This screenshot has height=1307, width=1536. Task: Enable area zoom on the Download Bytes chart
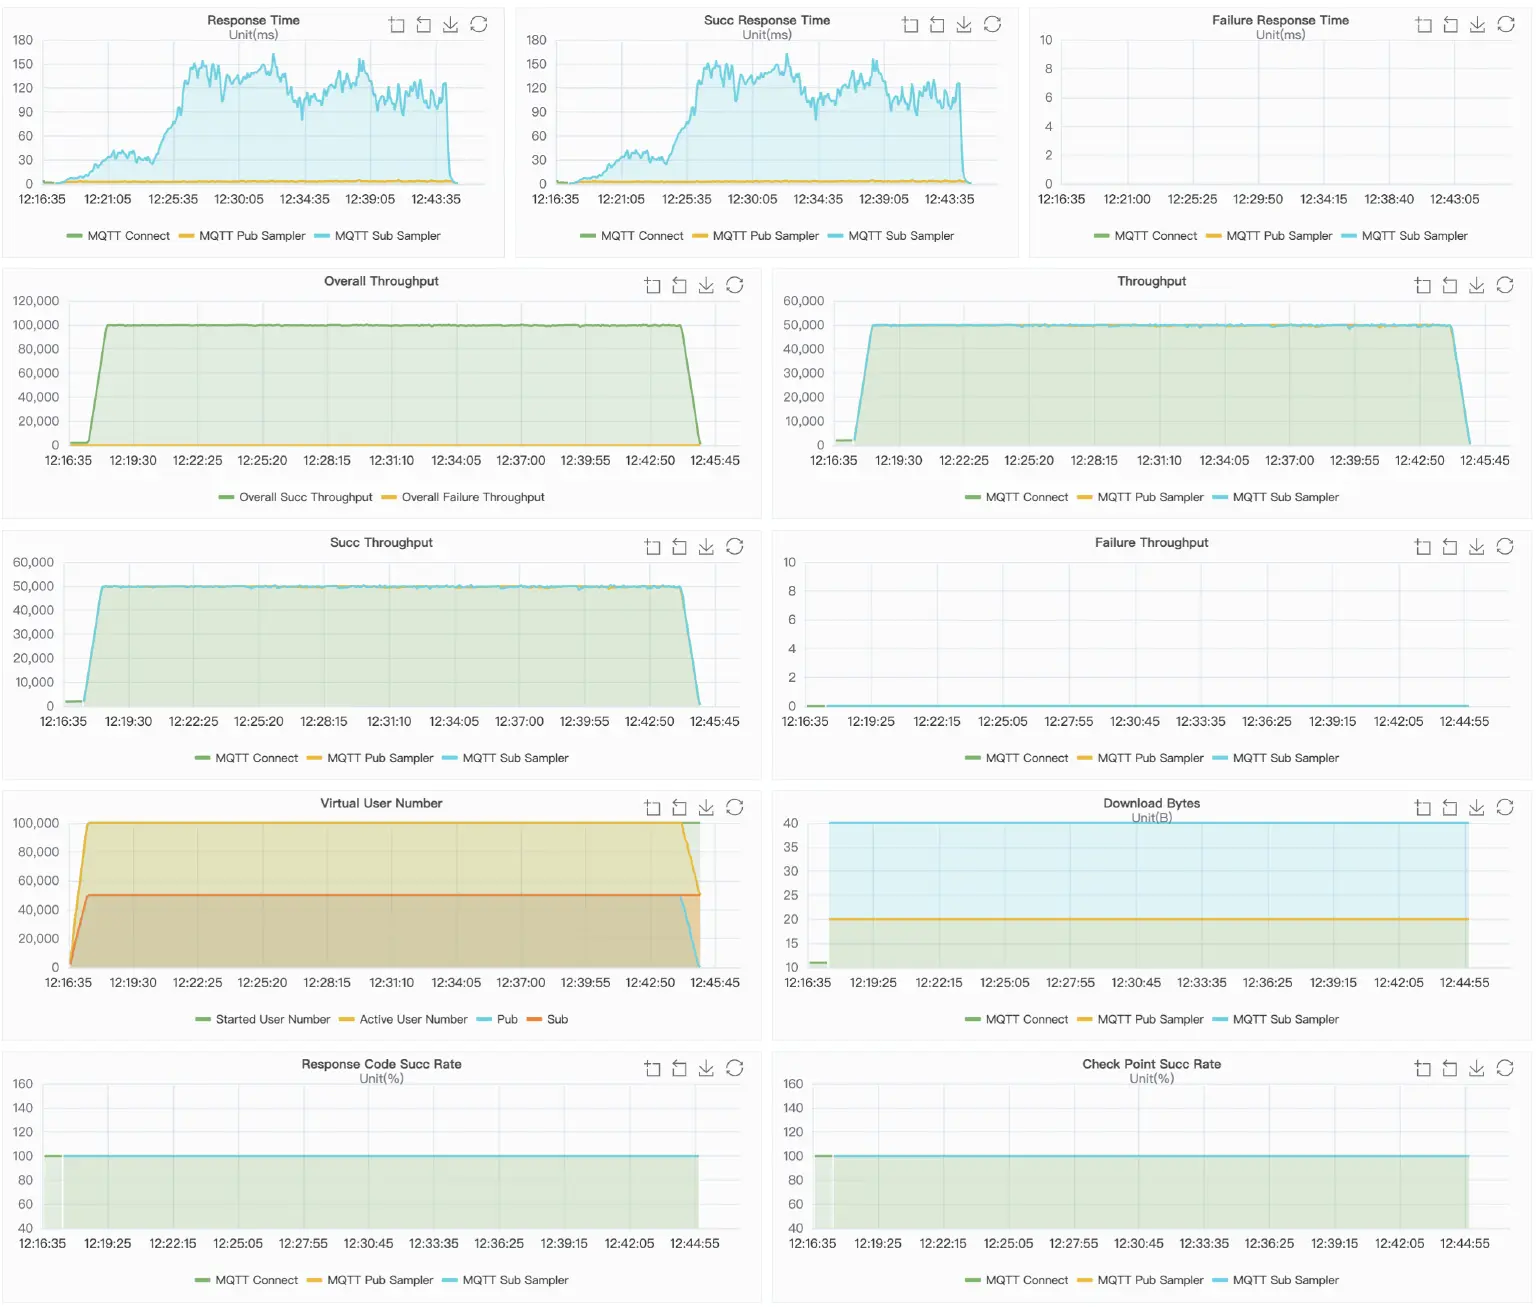coord(1422,807)
